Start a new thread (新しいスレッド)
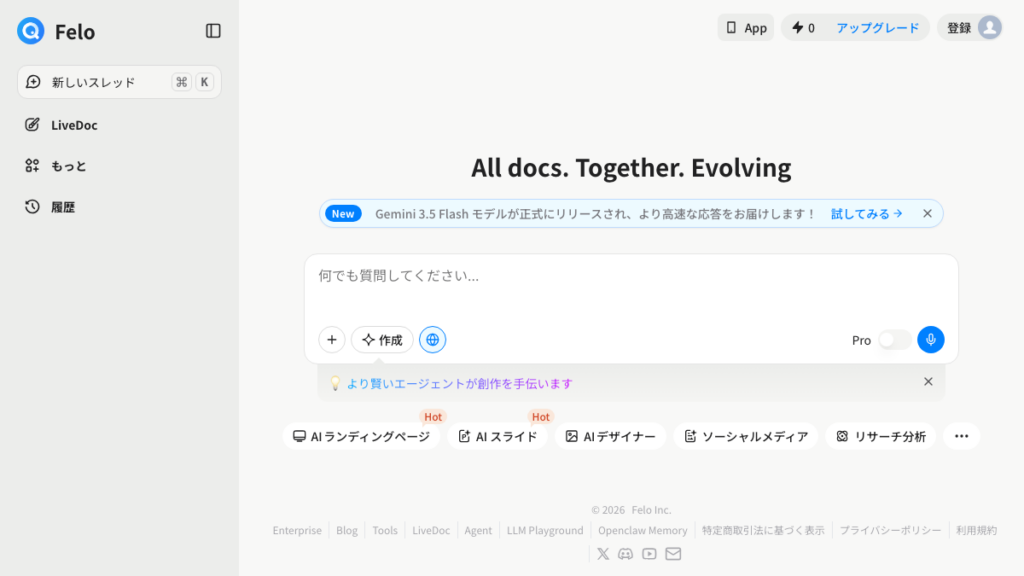Screen dimensions: 1024x576 click(119, 82)
